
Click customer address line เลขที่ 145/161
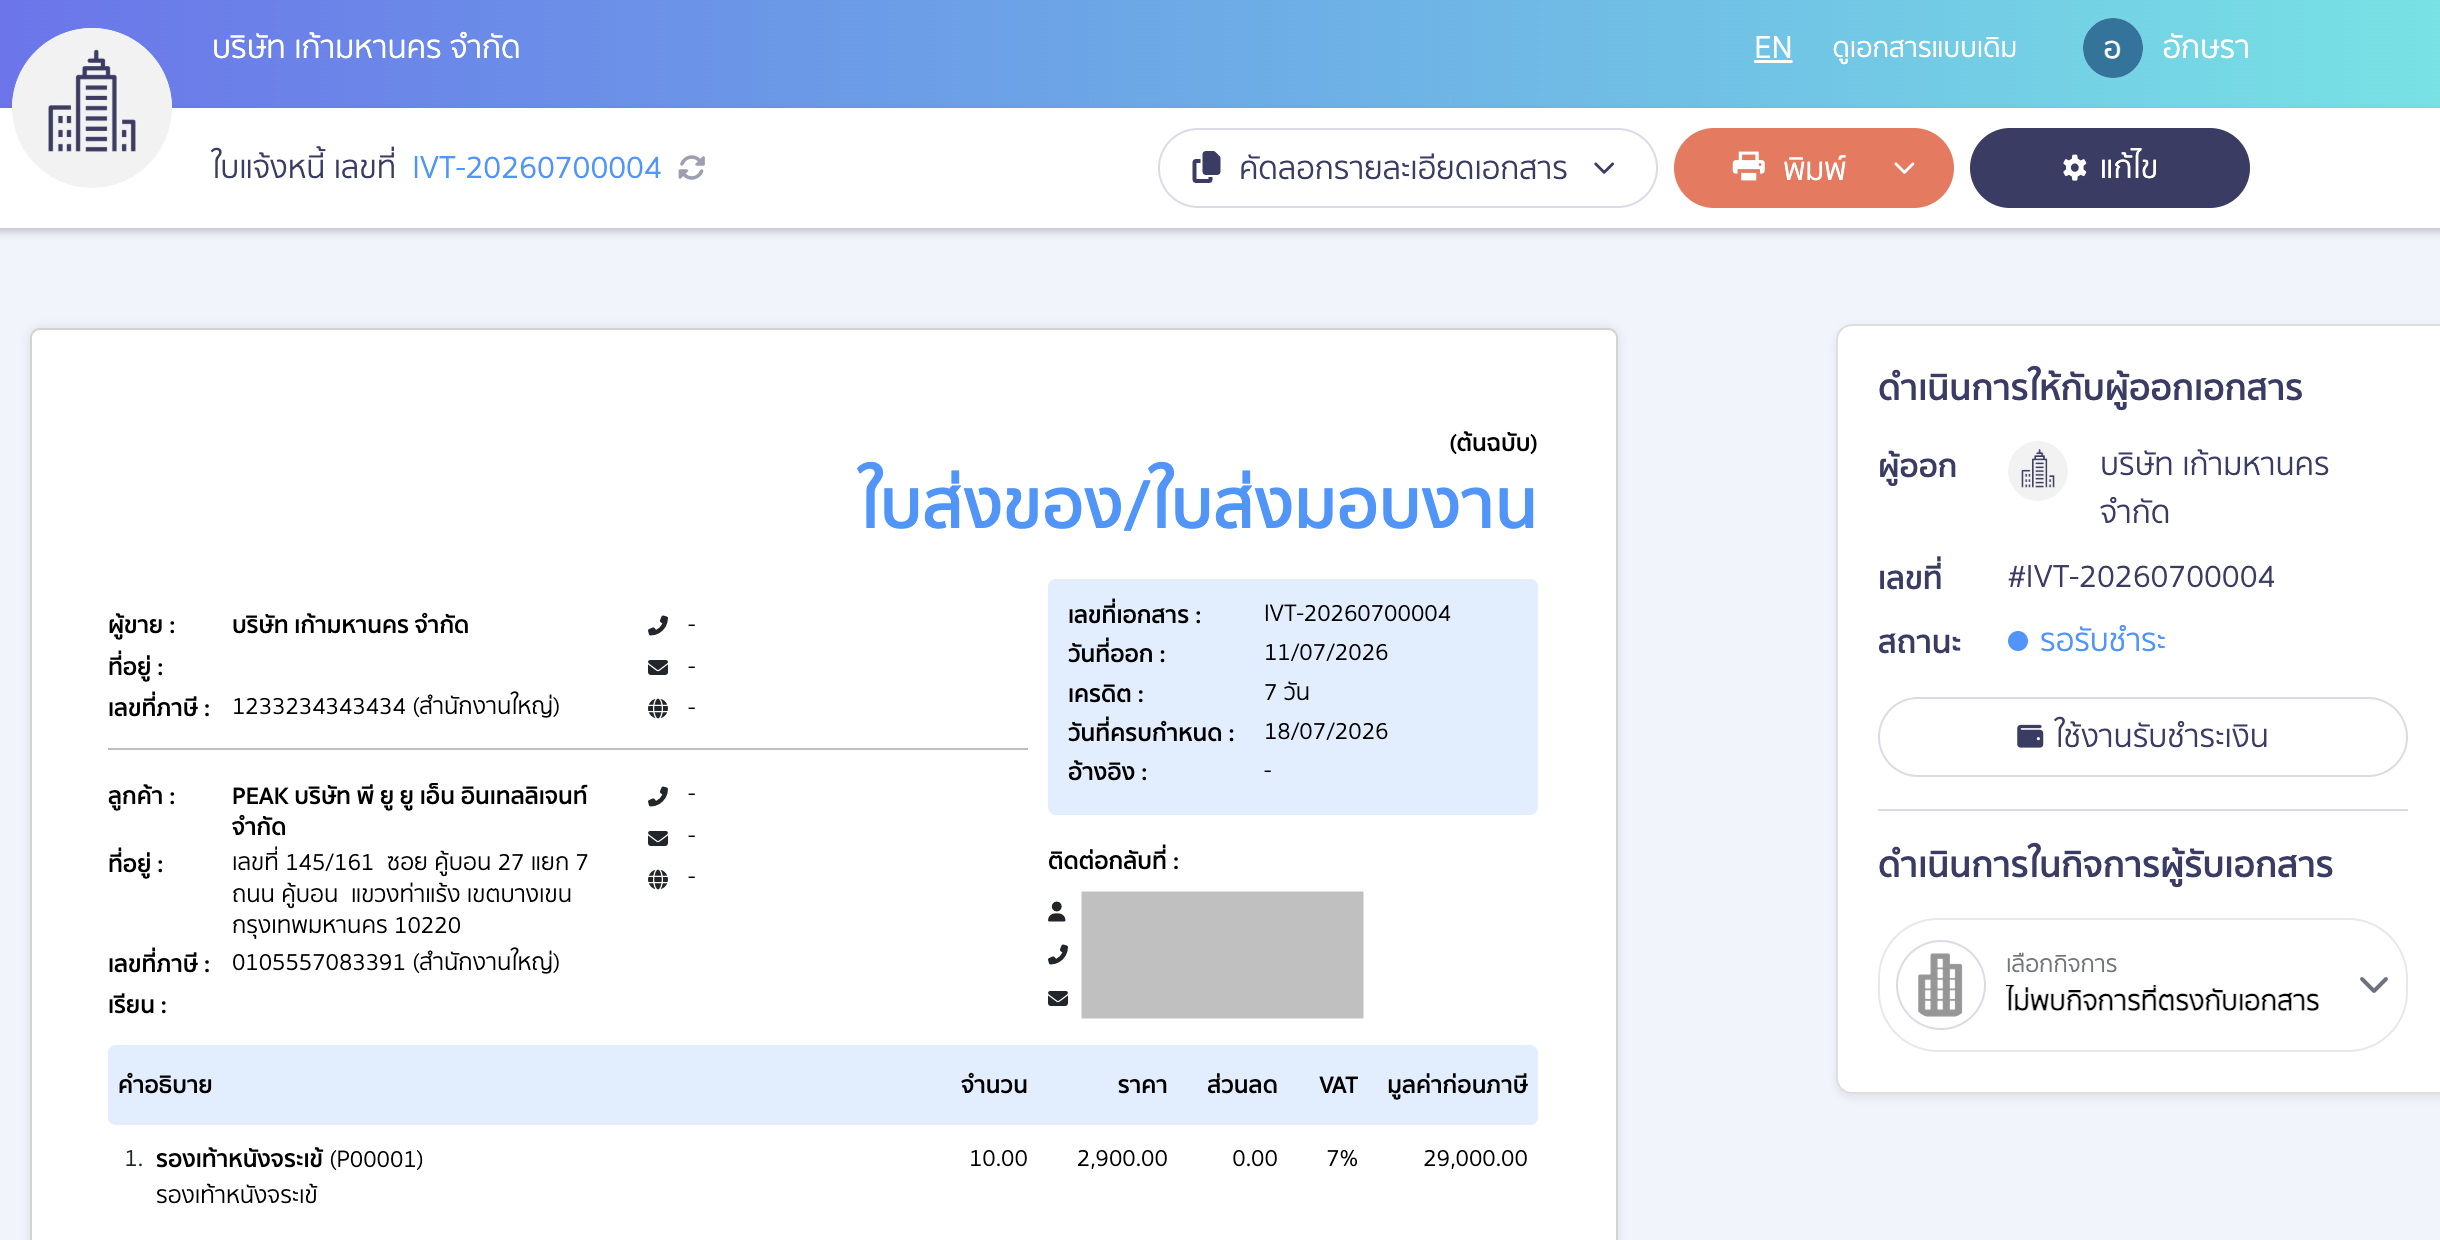pos(410,862)
